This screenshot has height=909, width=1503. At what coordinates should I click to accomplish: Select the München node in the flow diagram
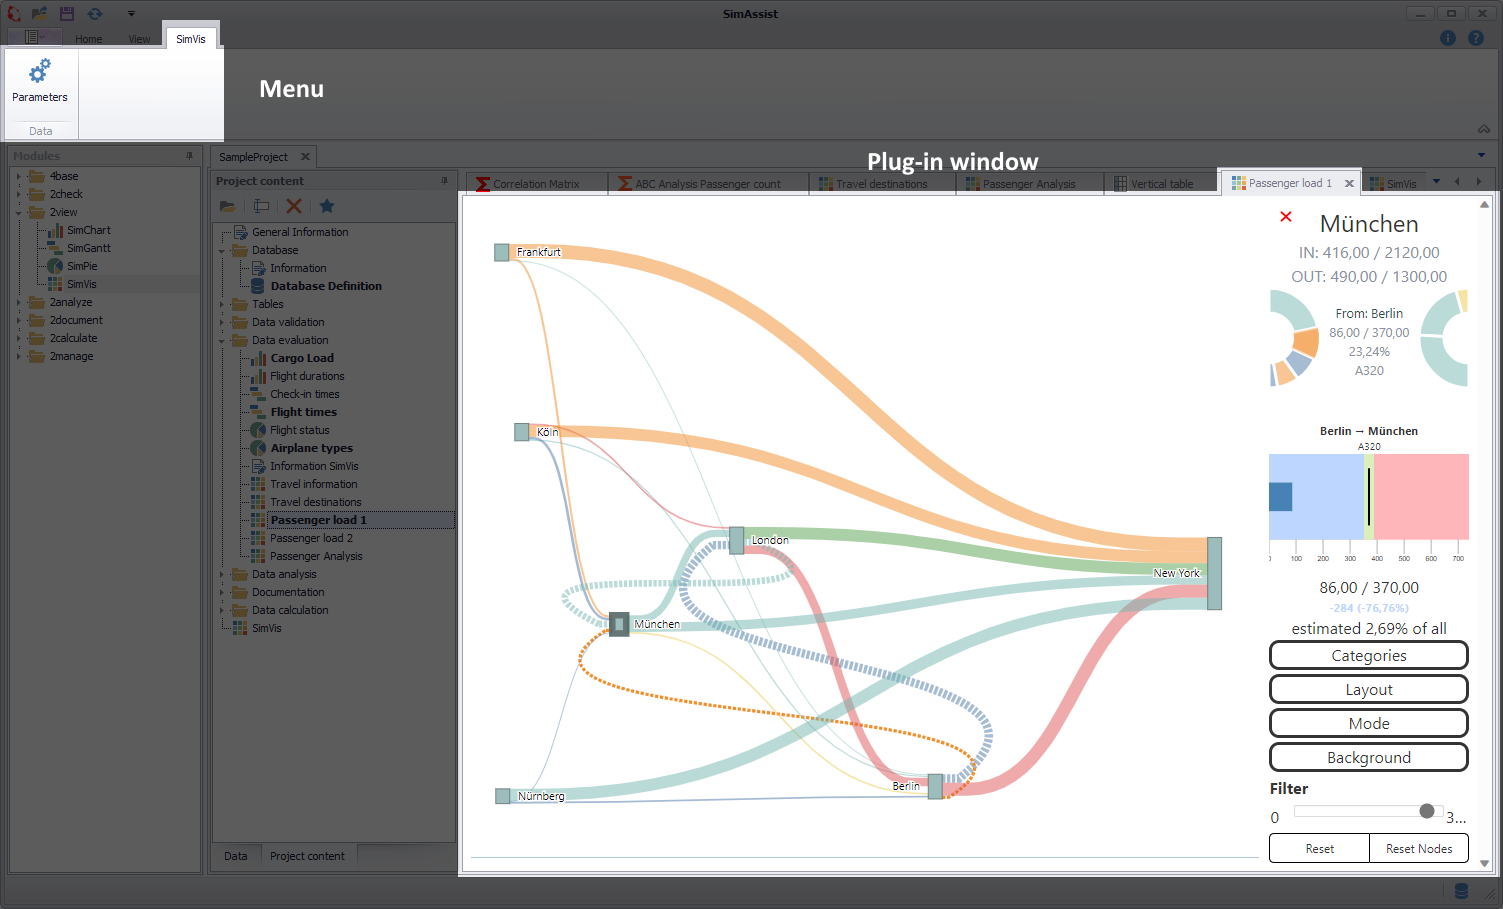pyautogui.click(x=619, y=625)
